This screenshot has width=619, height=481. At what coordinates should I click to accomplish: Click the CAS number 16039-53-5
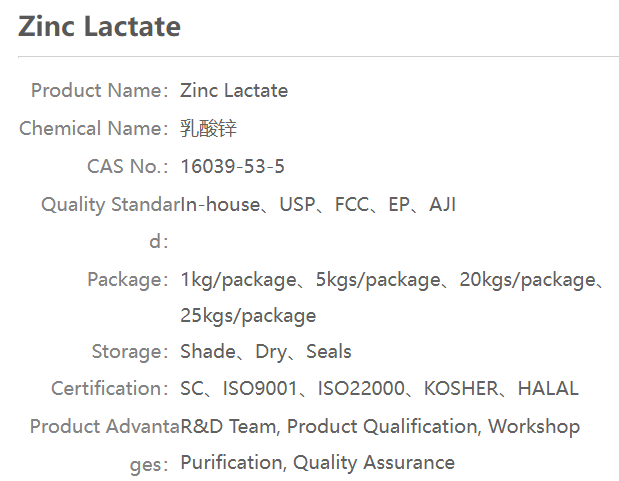[x=232, y=167]
